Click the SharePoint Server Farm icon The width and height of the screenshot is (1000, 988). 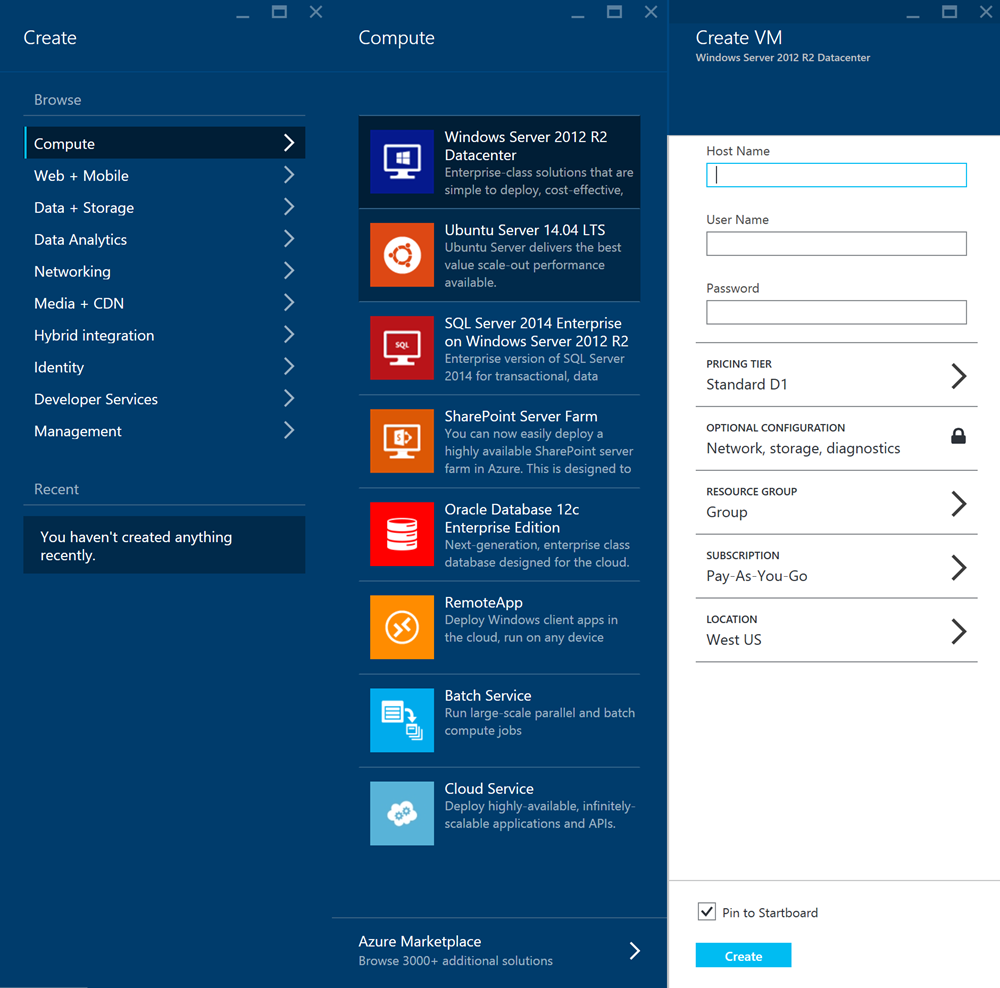402,441
